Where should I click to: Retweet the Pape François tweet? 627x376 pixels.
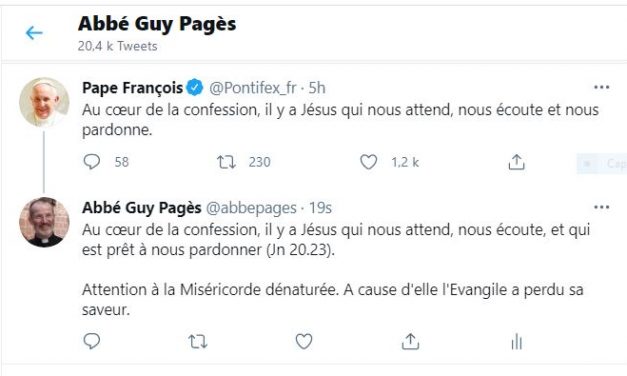click(226, 162)
